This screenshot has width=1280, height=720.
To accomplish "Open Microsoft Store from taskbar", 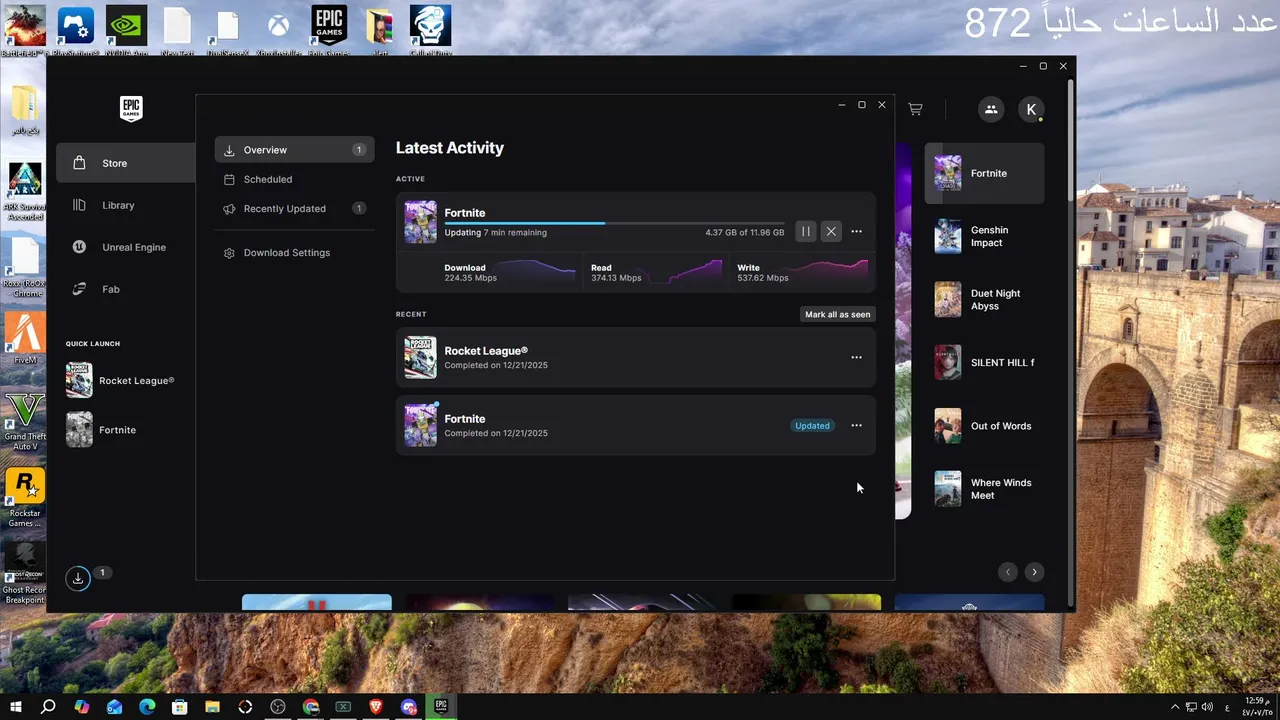I will click(x=180, y=706).
